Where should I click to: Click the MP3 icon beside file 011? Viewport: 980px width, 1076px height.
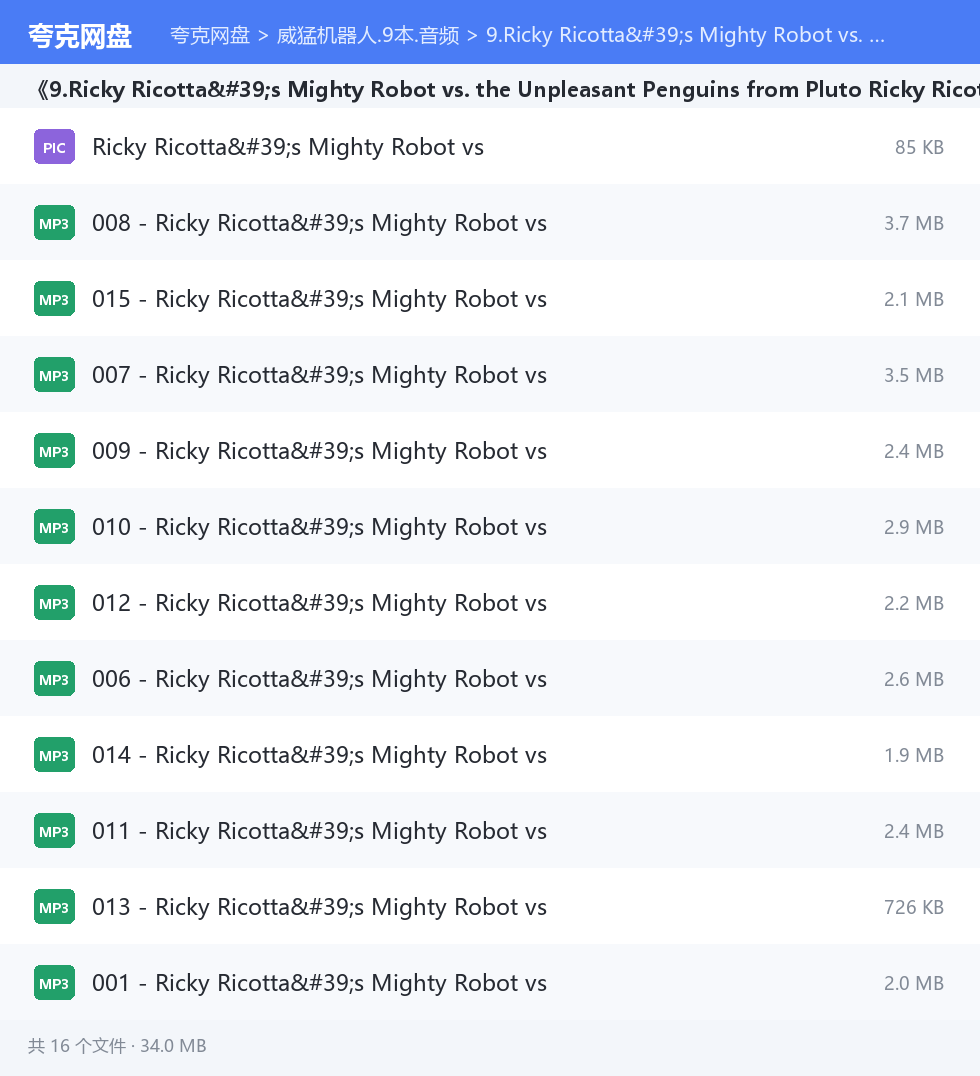click(54, 831)
